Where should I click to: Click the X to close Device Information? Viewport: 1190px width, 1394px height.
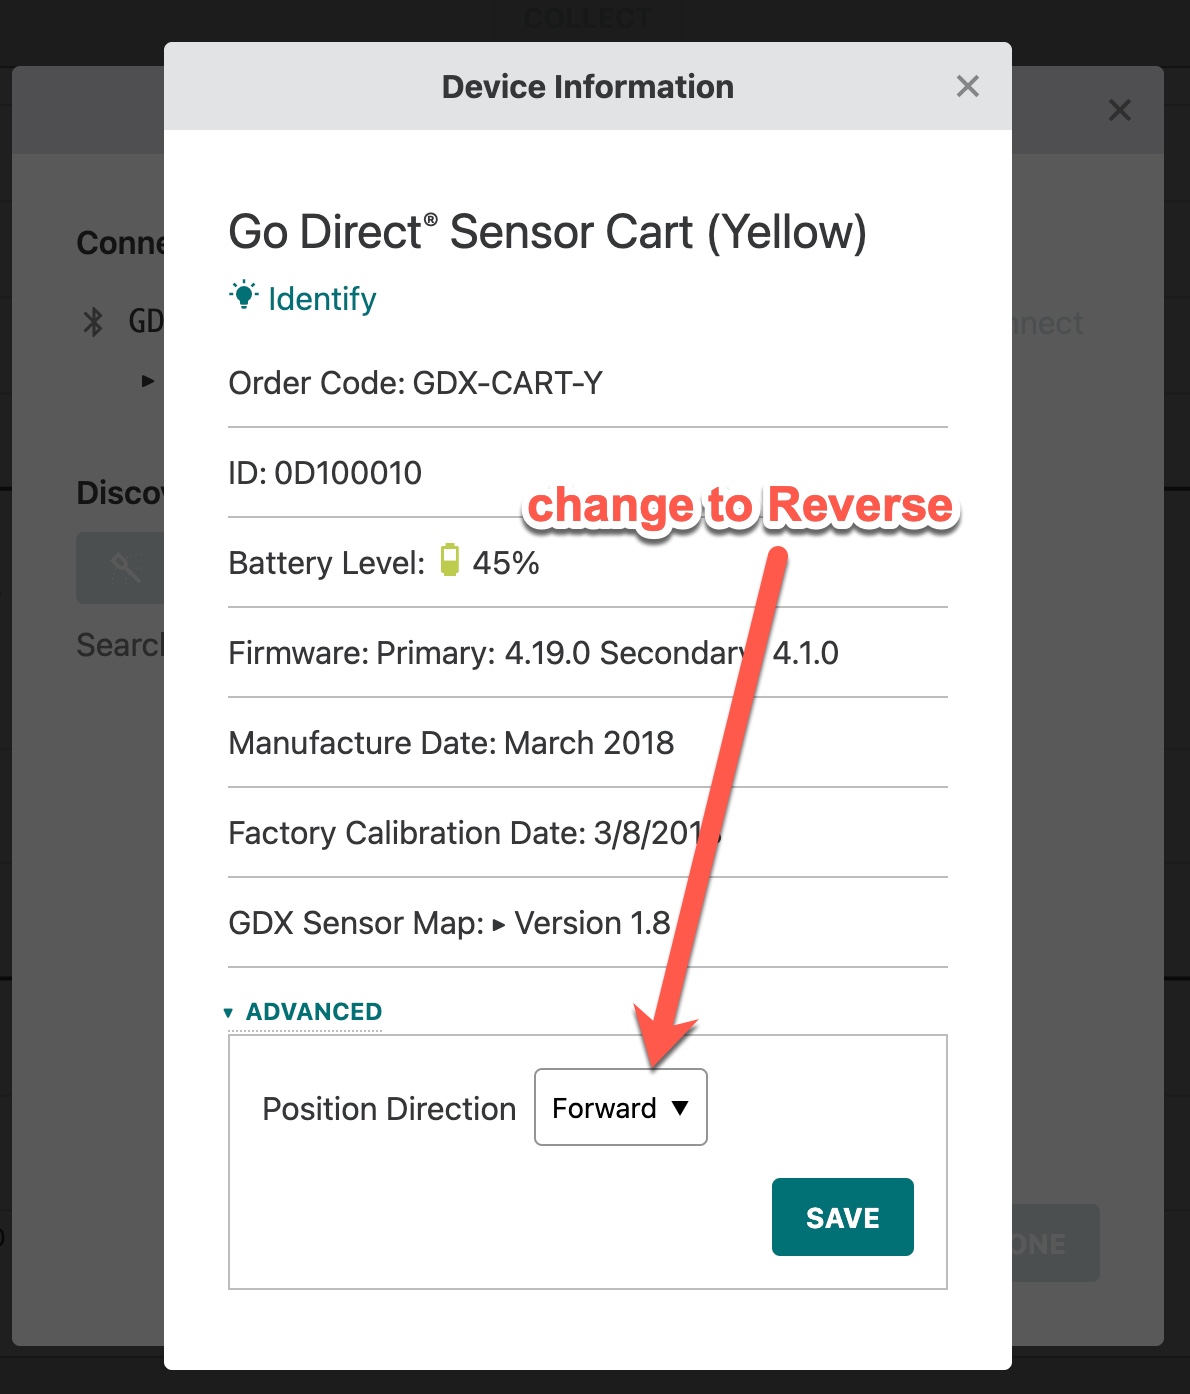click(x=967, y=87)
